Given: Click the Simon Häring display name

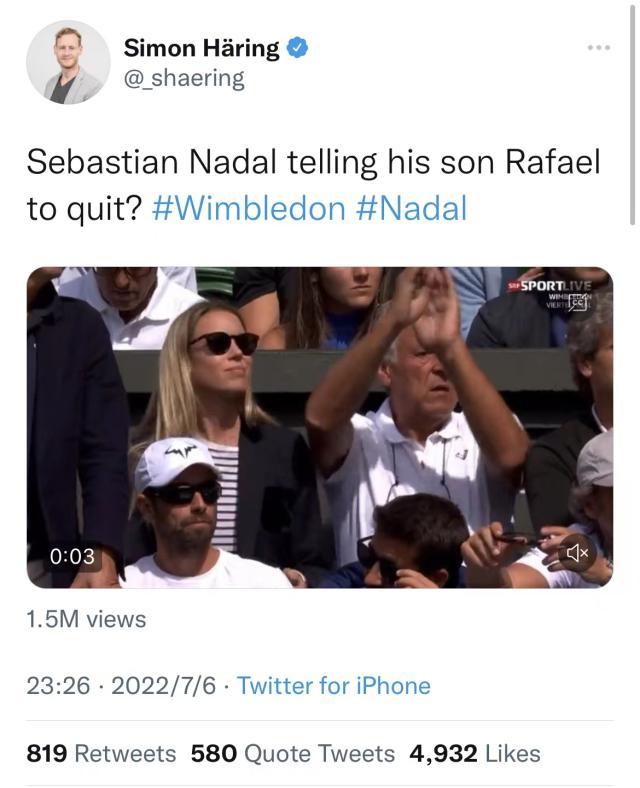Looking at the screenshot, I should 203,47.
